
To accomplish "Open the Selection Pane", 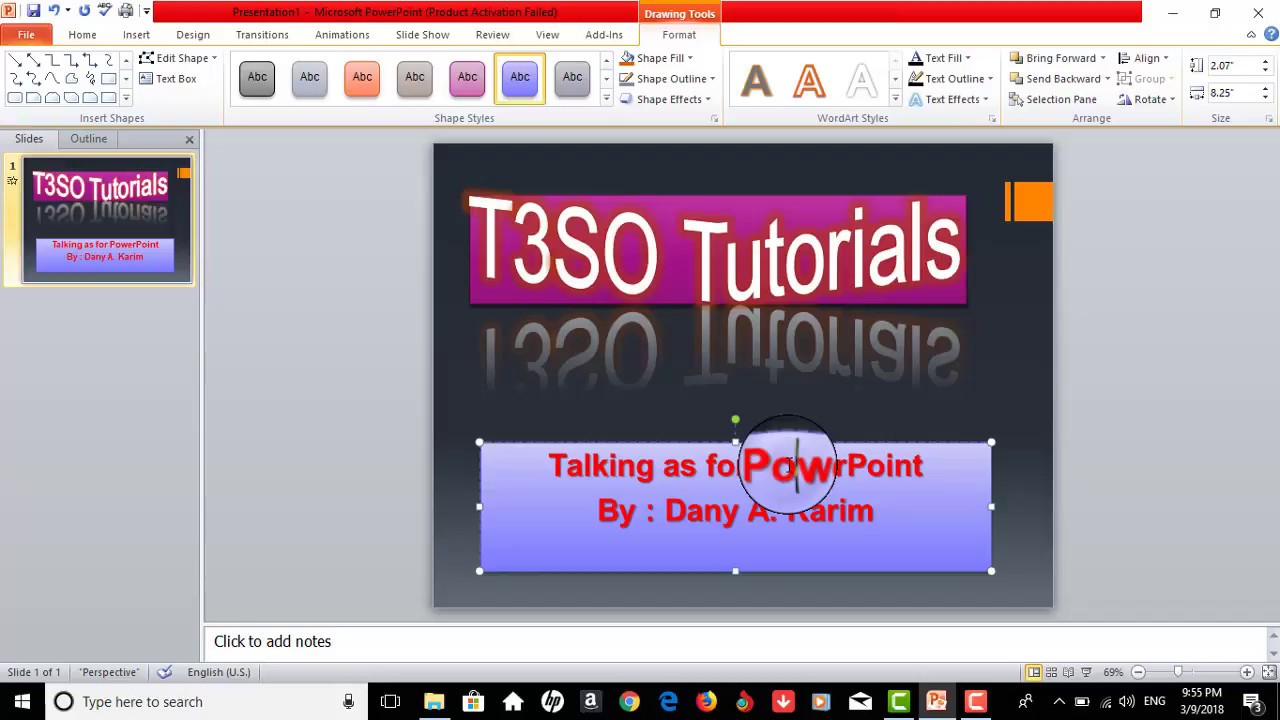I will [x=1053, y=100].
